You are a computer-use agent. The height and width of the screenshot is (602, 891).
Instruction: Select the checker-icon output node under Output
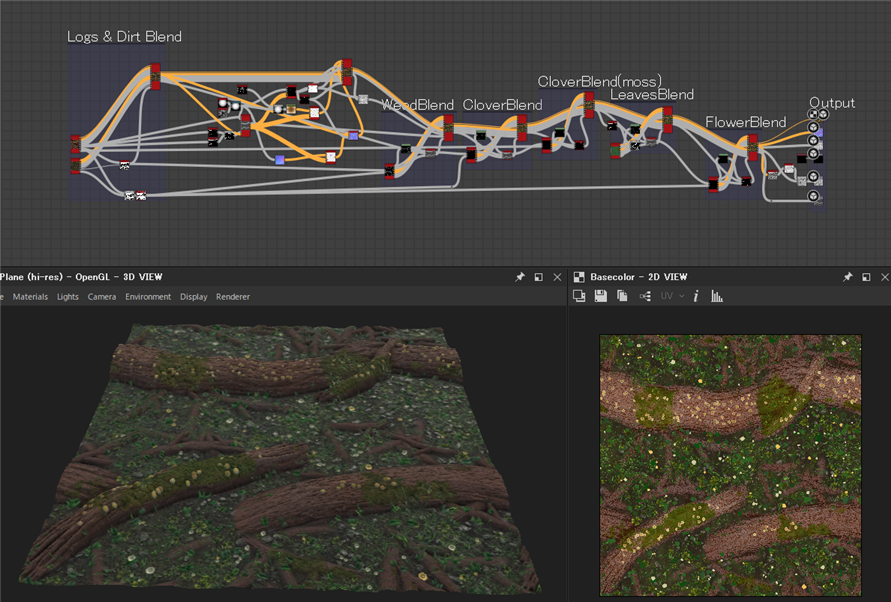click(813, 114)
